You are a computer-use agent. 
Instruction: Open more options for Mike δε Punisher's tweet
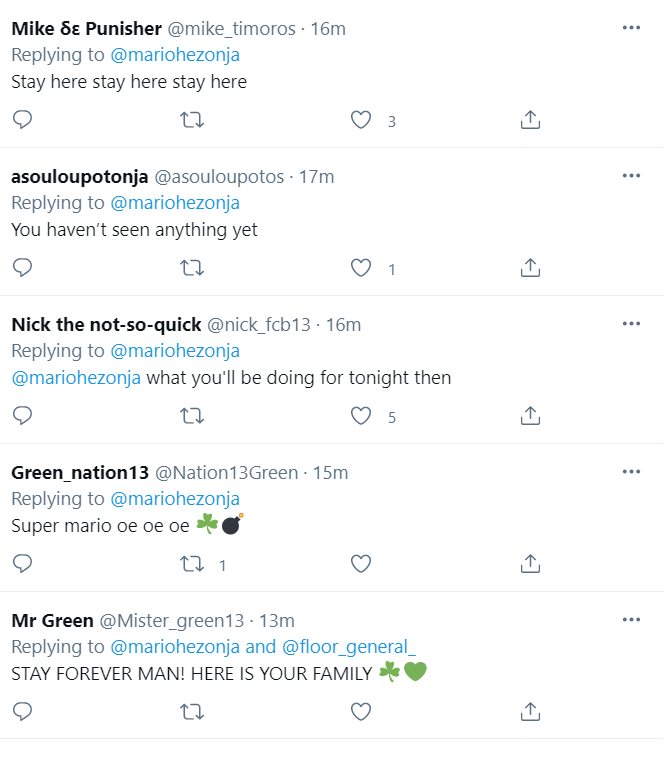click(631, 28)
